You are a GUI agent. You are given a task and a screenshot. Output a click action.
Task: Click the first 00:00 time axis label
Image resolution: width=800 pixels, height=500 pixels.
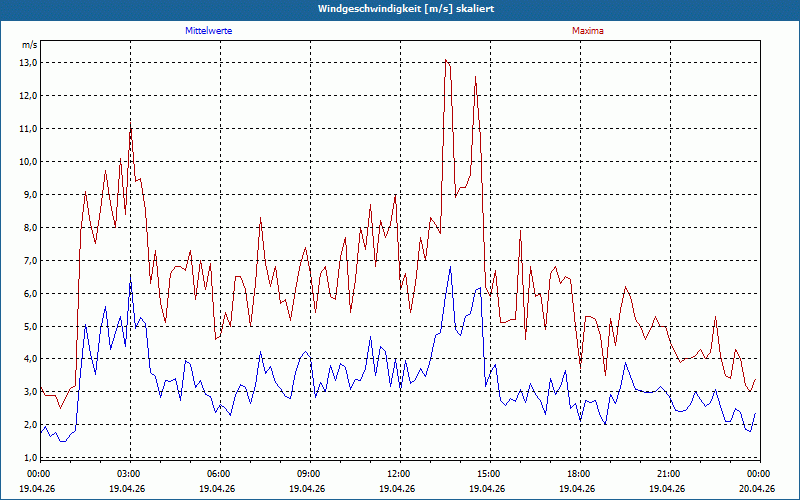click(37, 474)
